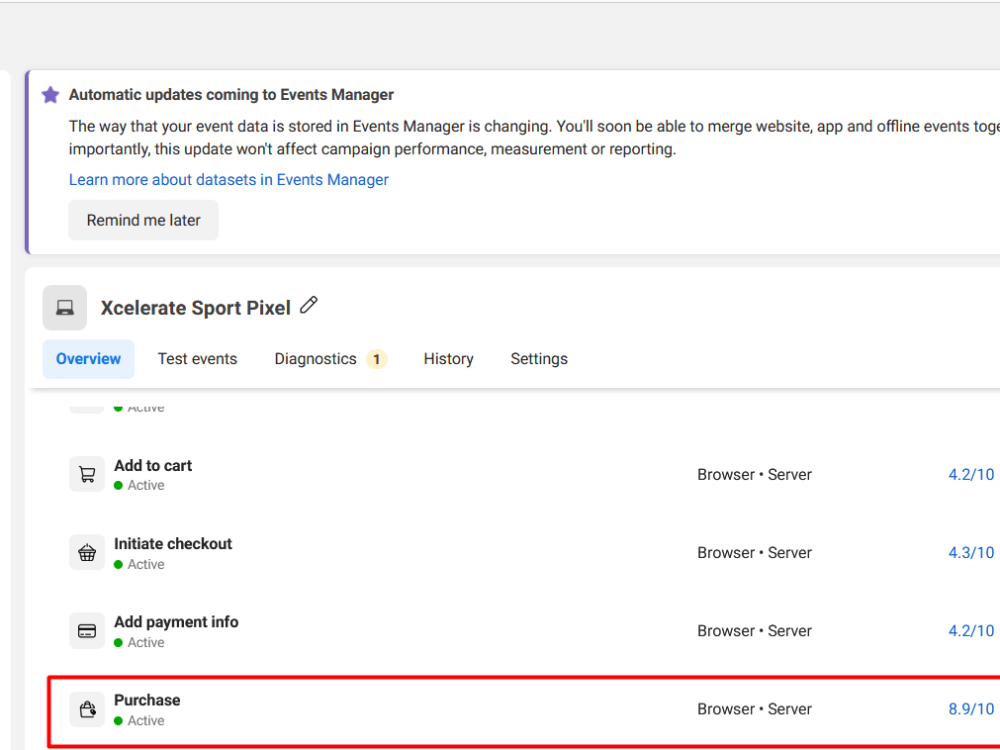The width and height of the screenshot is (1000, 750).
Task: Select the highlighted Purchase event row
Action: (x=400, y=708)
